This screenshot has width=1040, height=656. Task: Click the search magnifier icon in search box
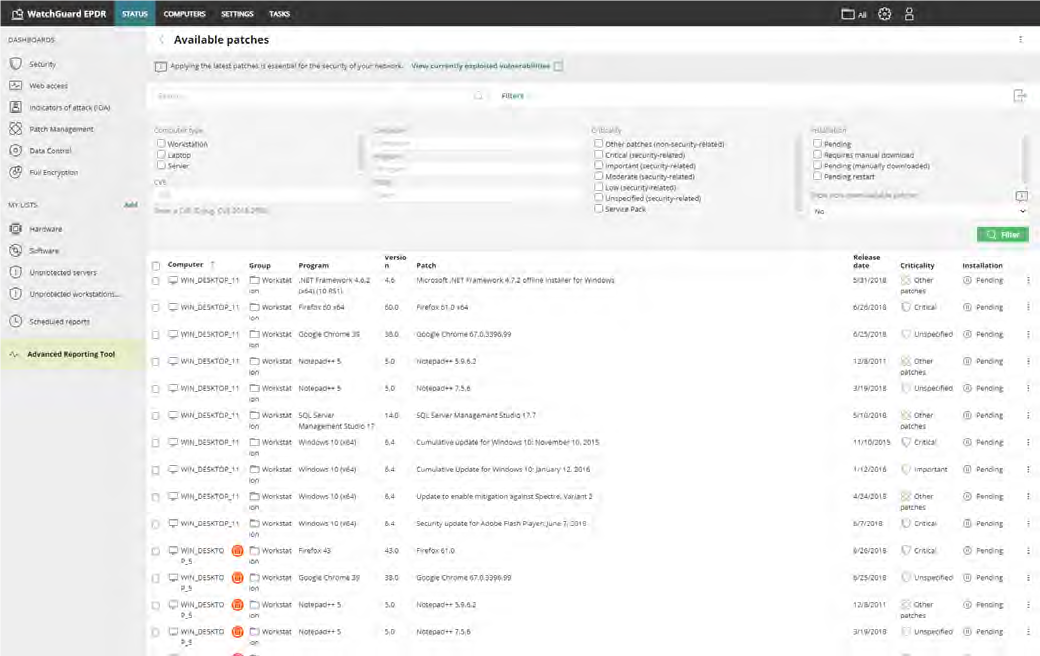[x=478, y=96]
